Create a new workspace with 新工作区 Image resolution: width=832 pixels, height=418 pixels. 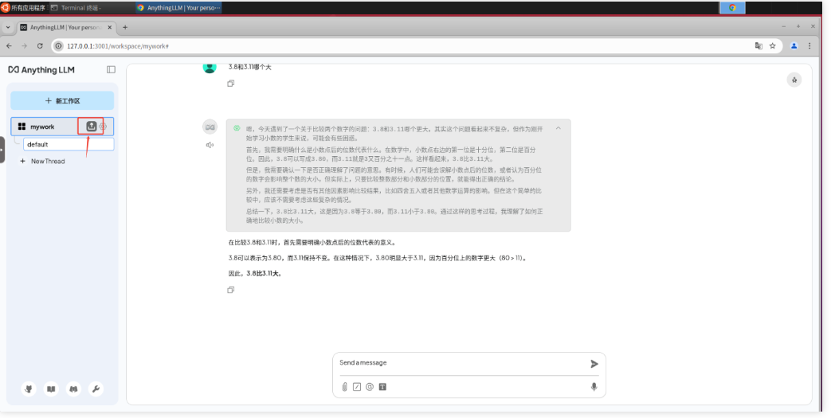pos(62,101)
